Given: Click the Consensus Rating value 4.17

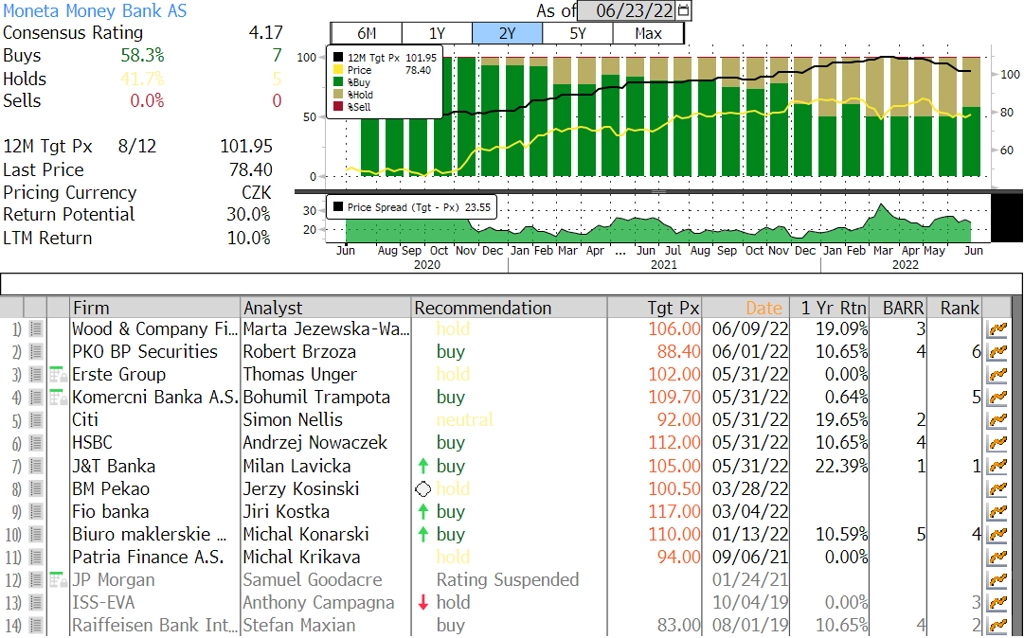Looking at the screenshot, I should [266, 33].
